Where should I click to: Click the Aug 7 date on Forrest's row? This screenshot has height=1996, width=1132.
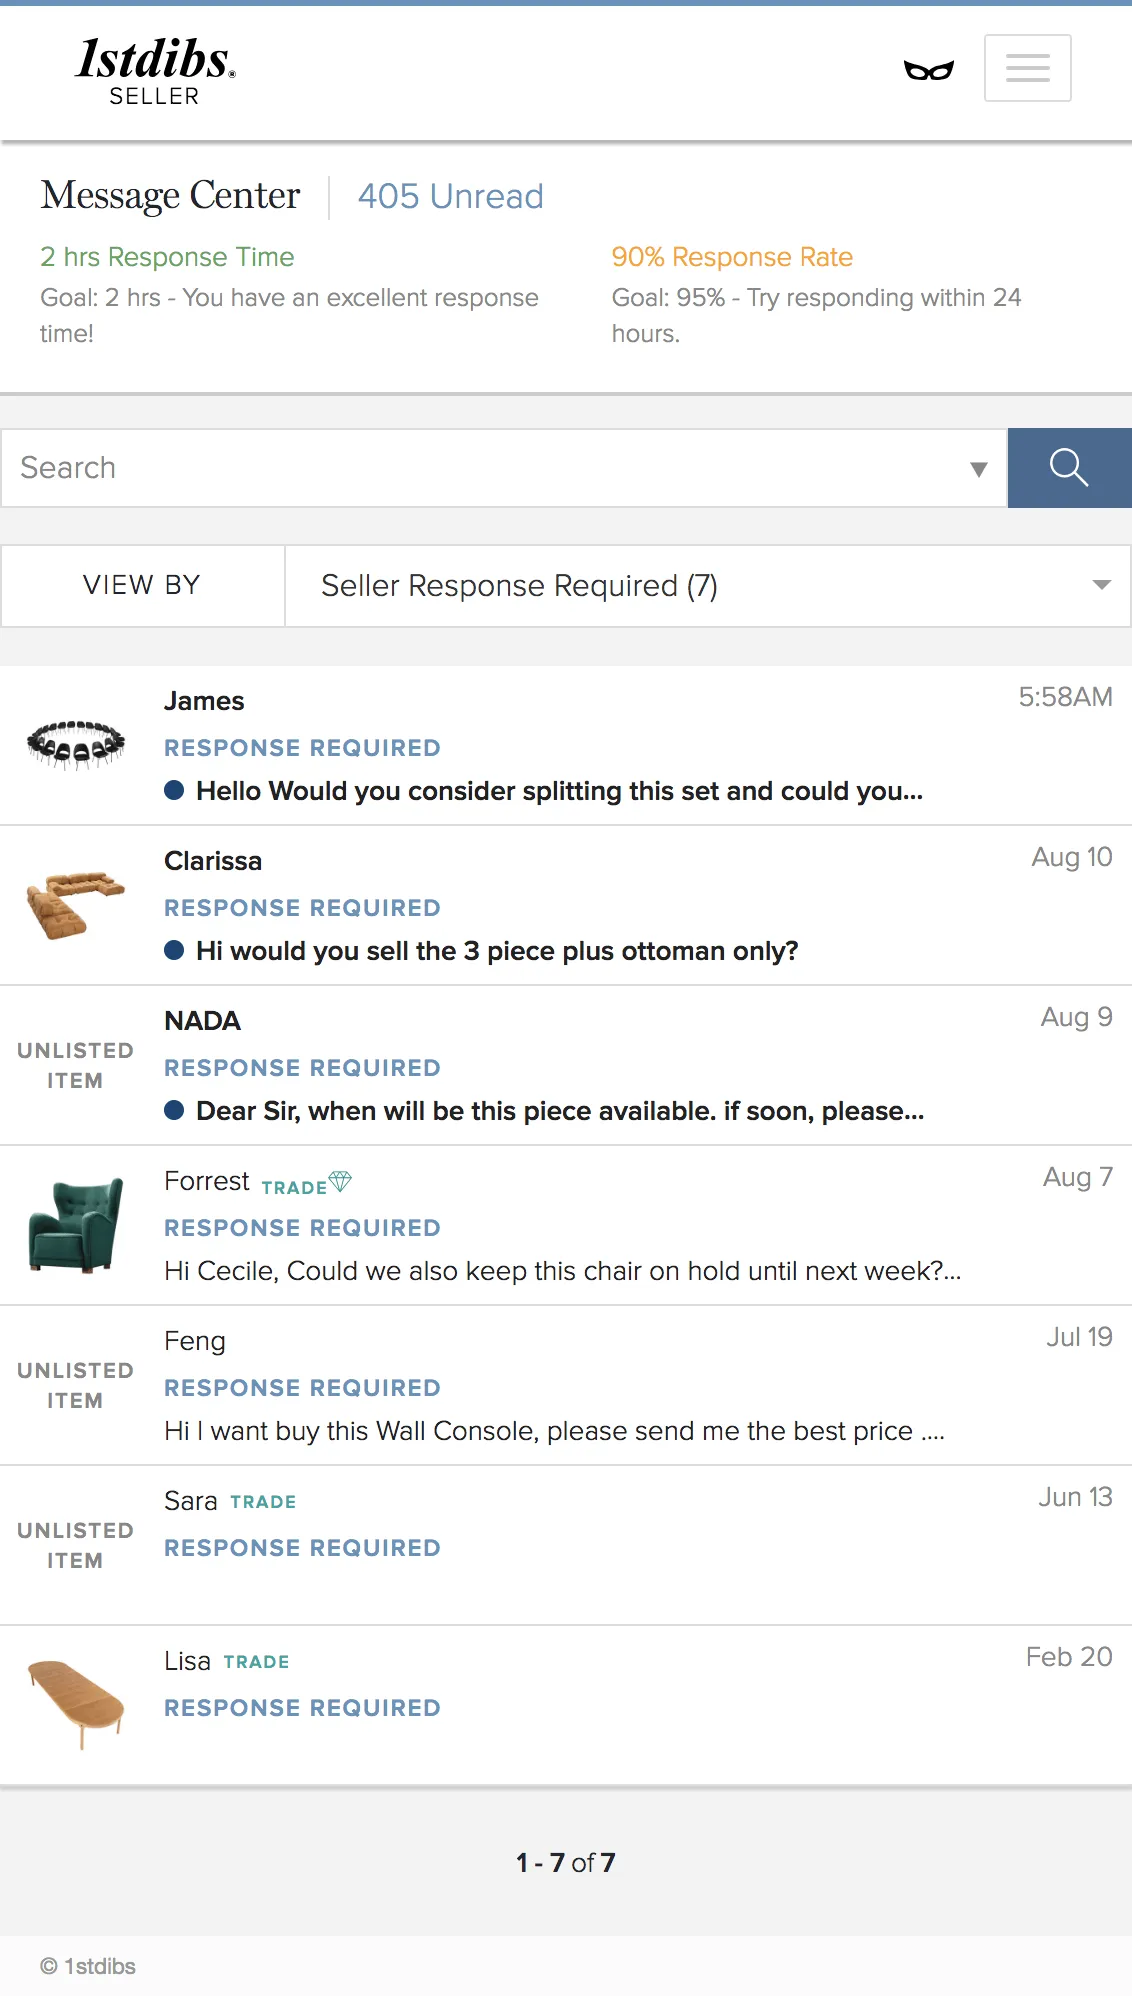tap(1078, 1177)
